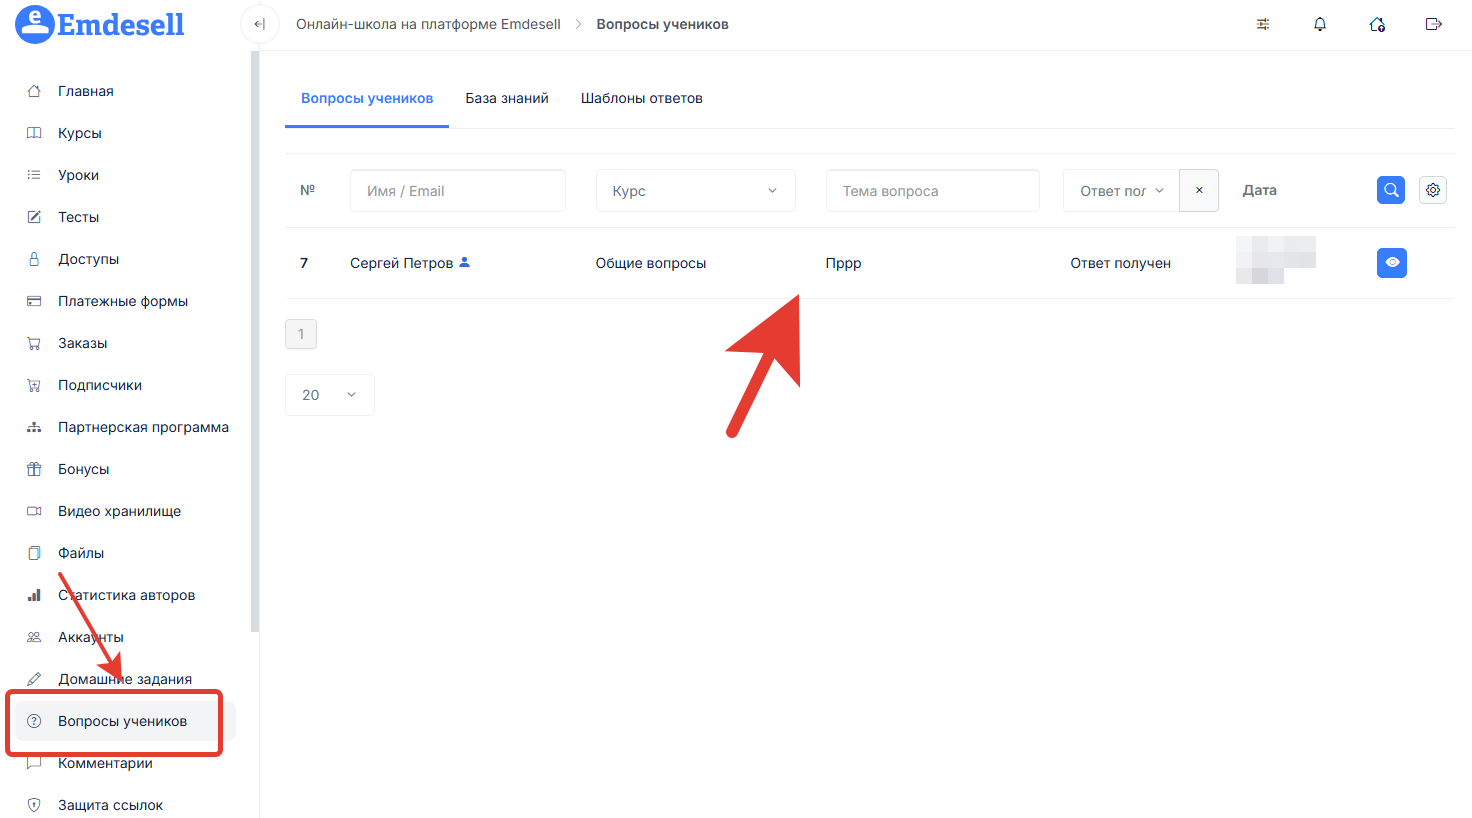Image resolution: width=1472 pixels, height=818 pixels.
Task: Switch to База знаний tab
Action: tap(507, 98)
